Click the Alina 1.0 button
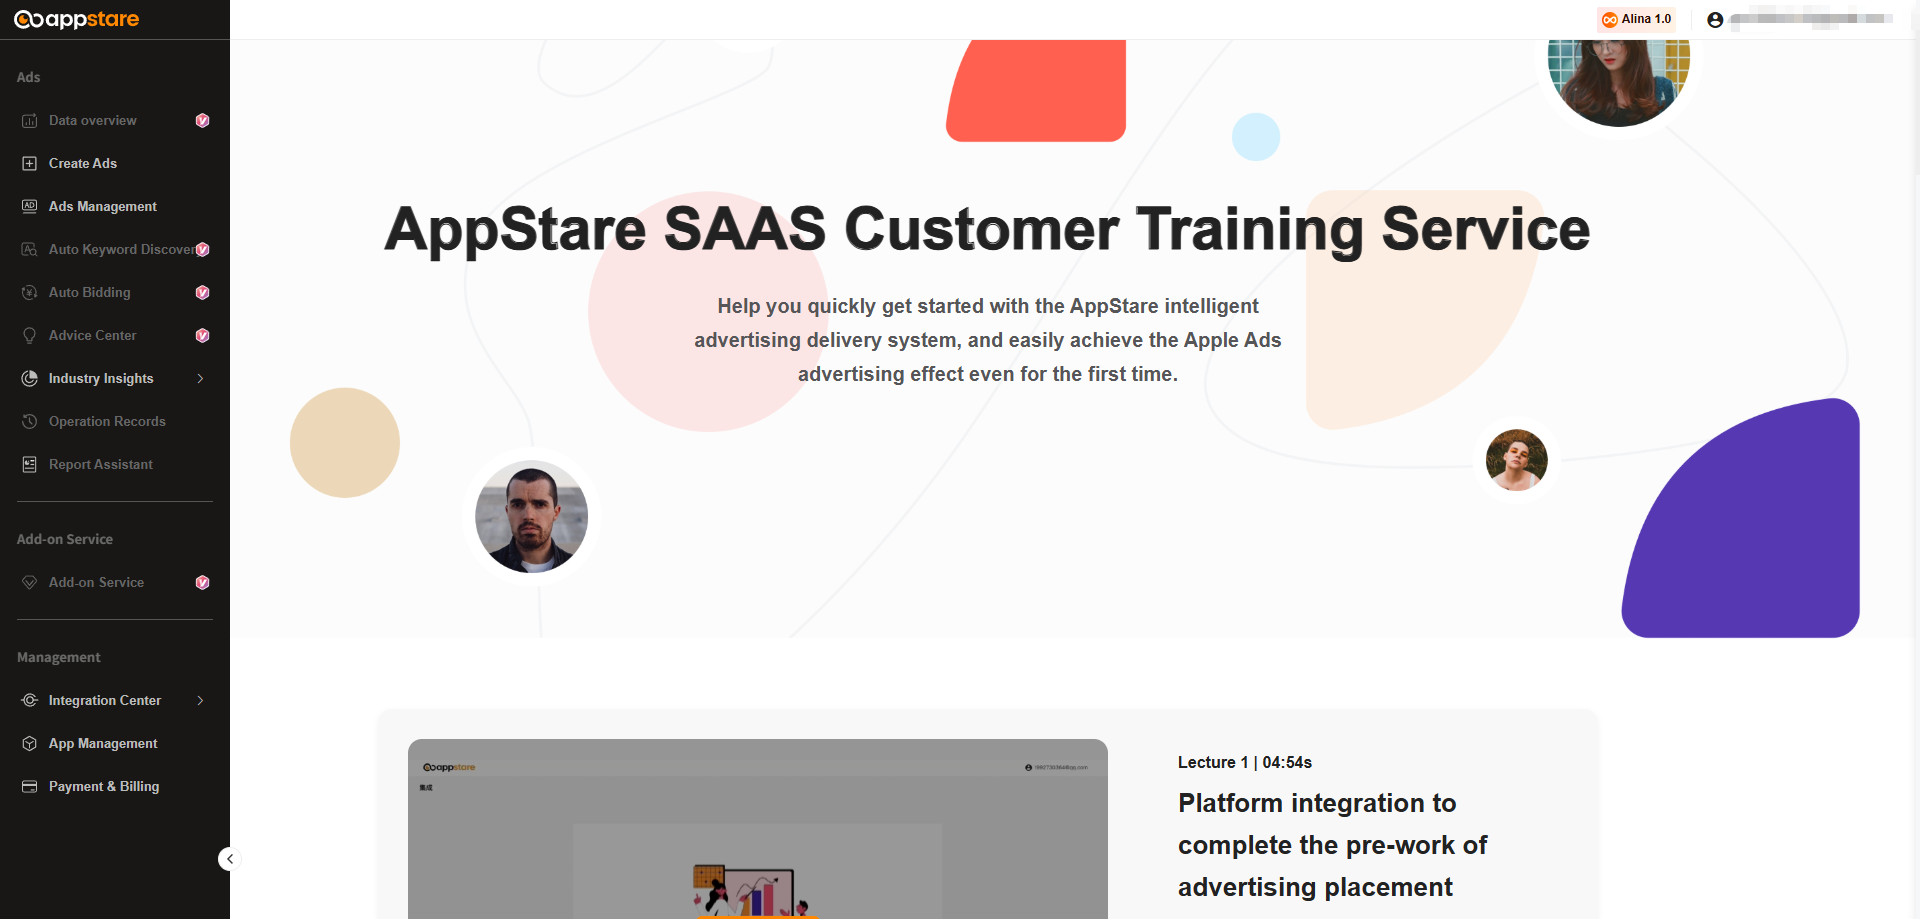Screen dimensions: 1920x919 click(1636, 19)
